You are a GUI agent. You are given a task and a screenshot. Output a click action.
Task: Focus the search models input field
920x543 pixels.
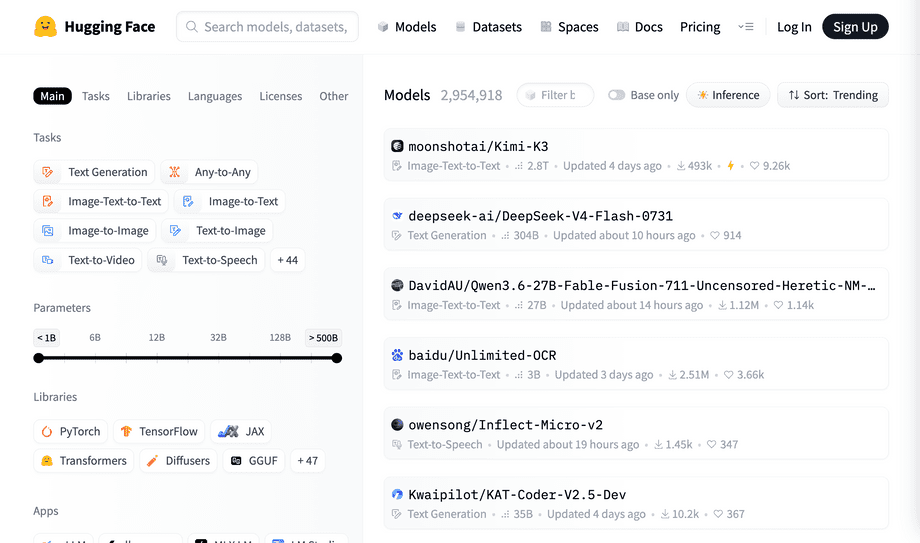268,26
